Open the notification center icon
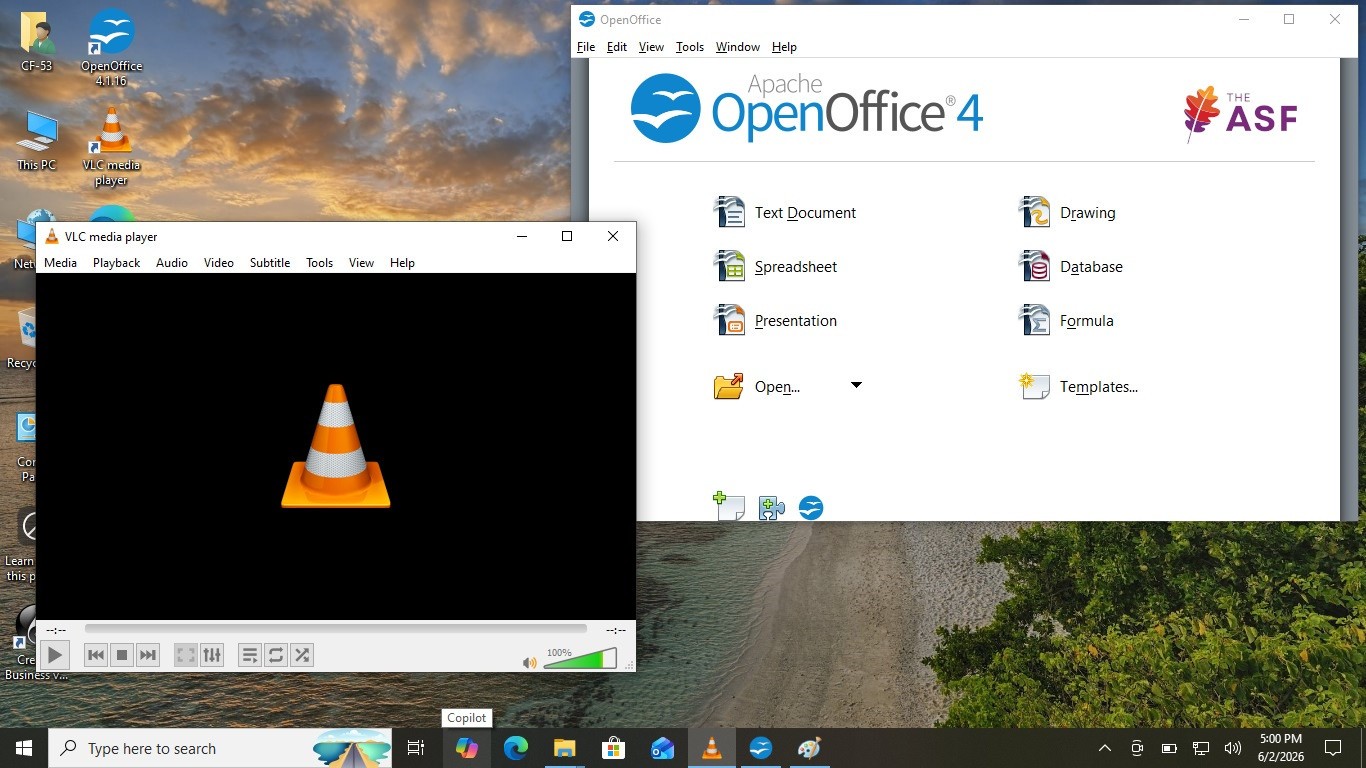Viewport: 1366px width, 768px height. coord(1332,748)
